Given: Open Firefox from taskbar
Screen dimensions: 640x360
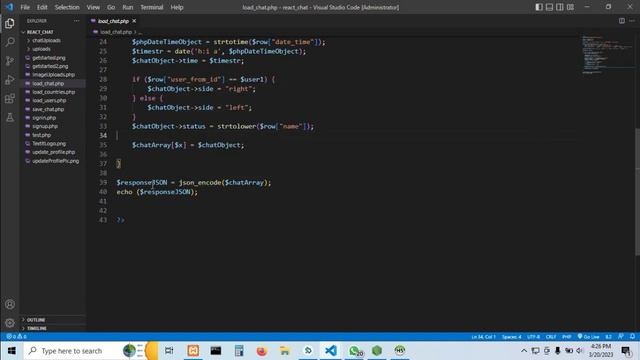Looking at the screenshot, I should [x=261, y=351].
